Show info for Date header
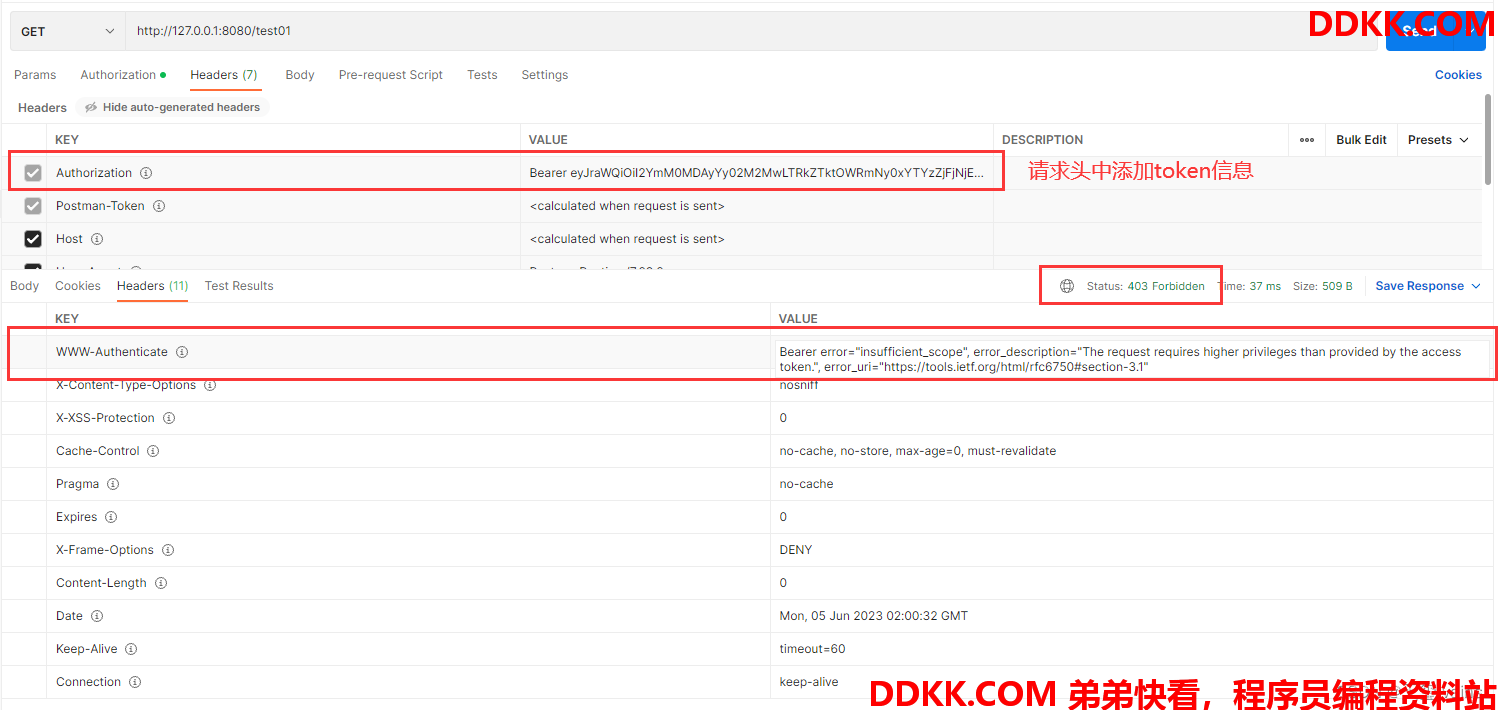The height and width of the screenshot is (710, 1498). 97,616
